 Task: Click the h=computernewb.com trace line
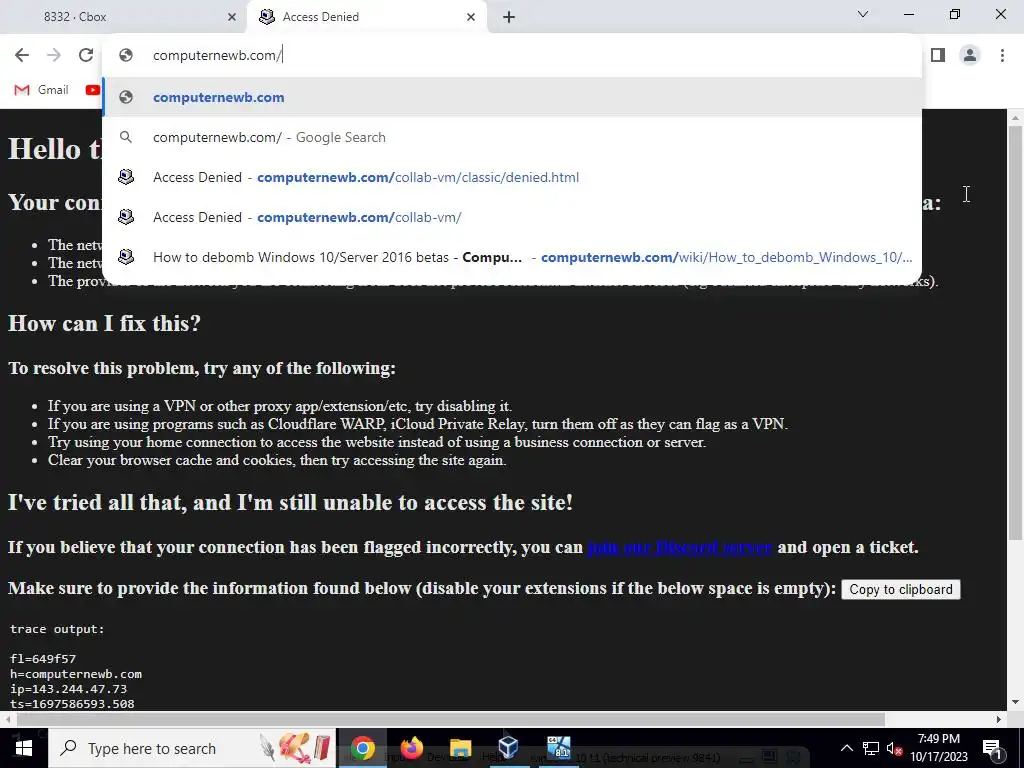click(76, 674)
